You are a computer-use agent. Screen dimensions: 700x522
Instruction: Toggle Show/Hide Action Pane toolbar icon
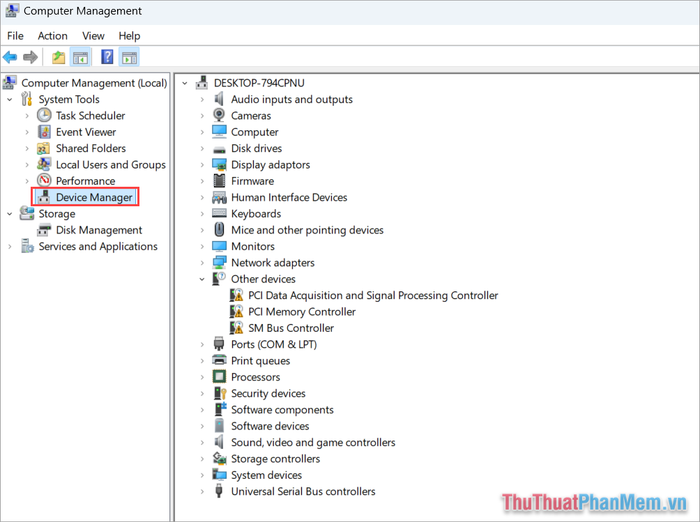coord(129,57)
